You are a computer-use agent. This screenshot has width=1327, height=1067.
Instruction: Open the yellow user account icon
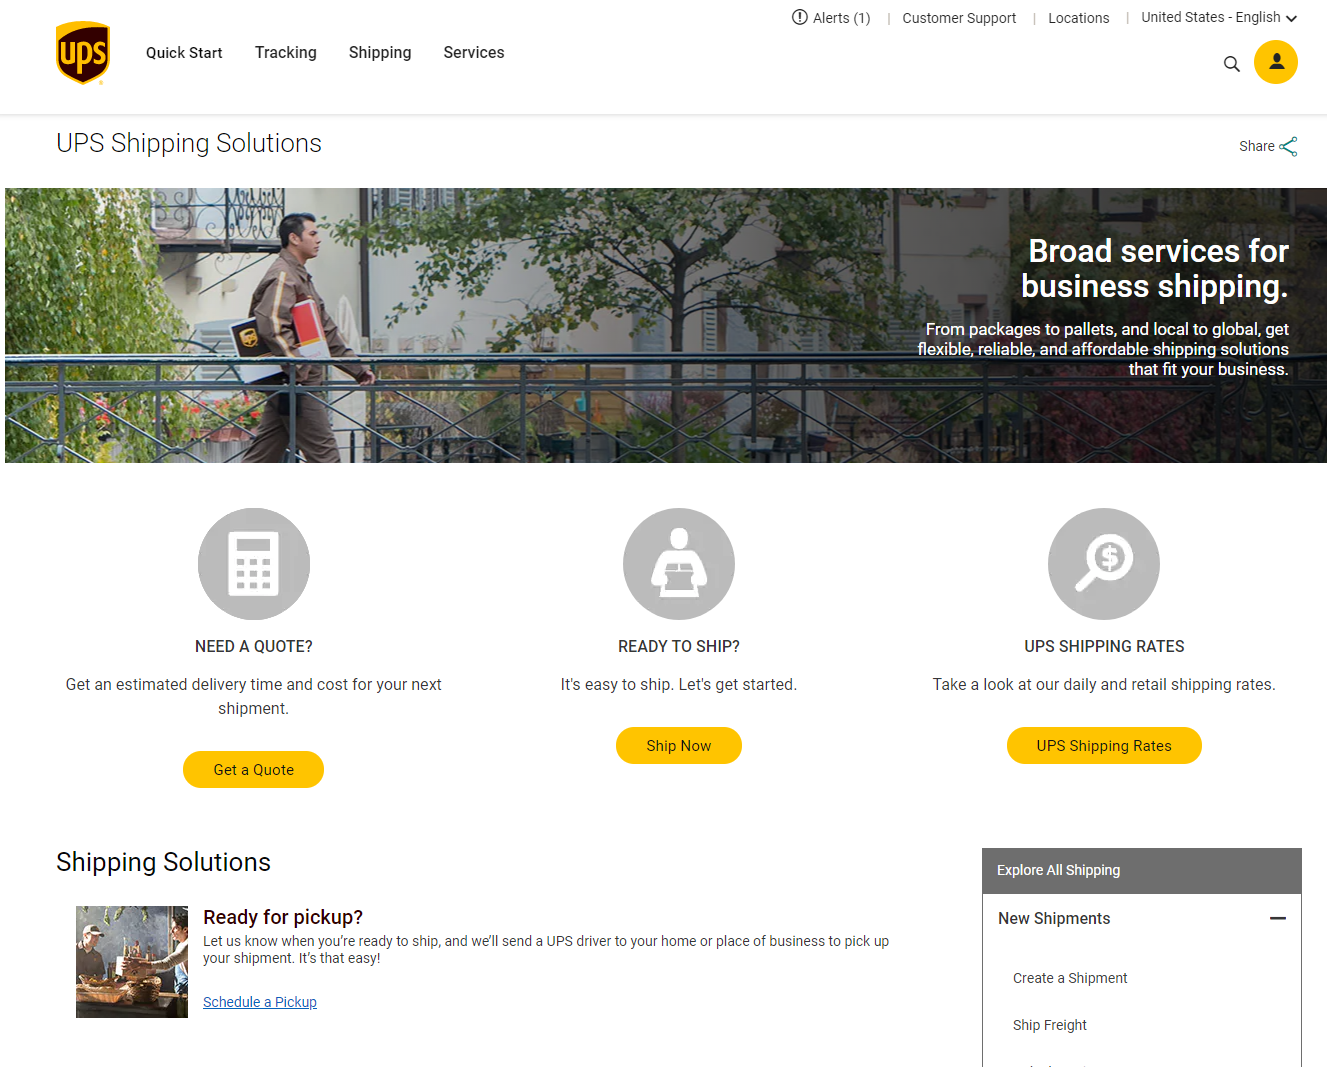pos(1276,62)
